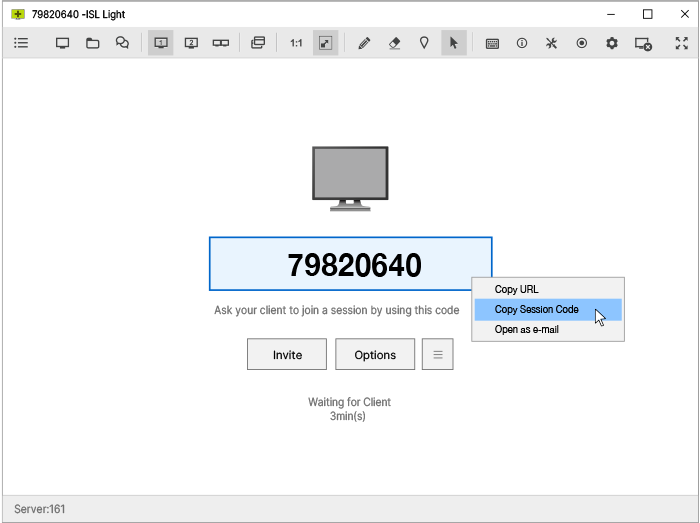The image size is (700, 523).
Task: Click the Options button
Action: (375, 355)
